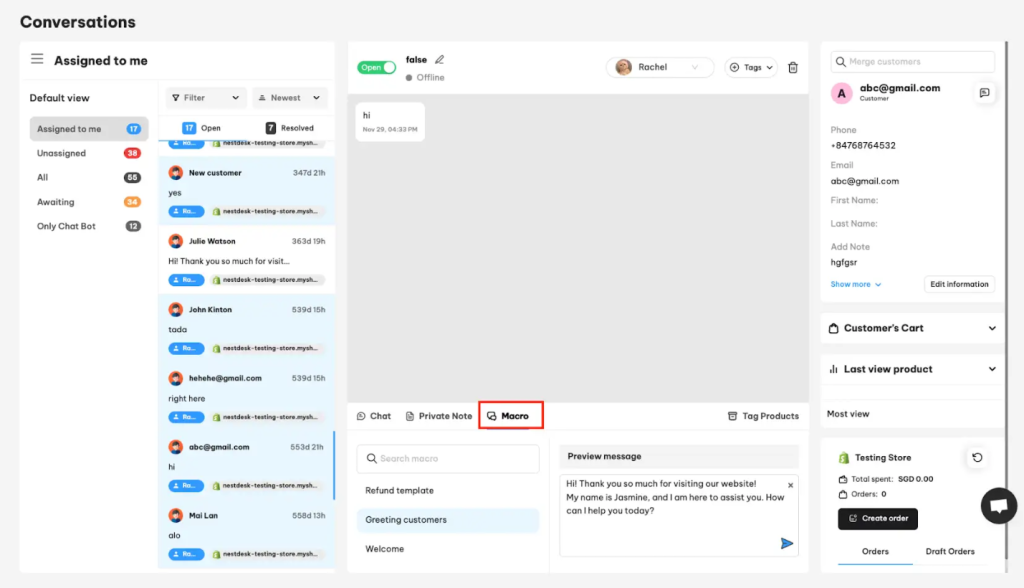
Task: Click the chat message icon beside abc@gmail.com
Action: [x=985, y=92]
